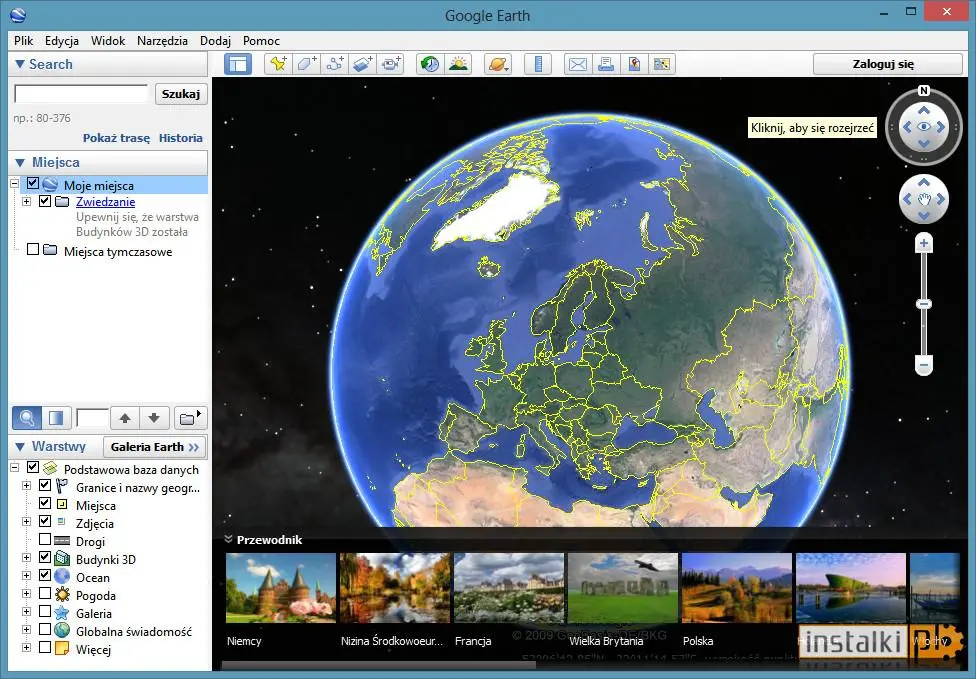Click the Zaloguj się button
The image size is (976, 679).
[888, 64]
